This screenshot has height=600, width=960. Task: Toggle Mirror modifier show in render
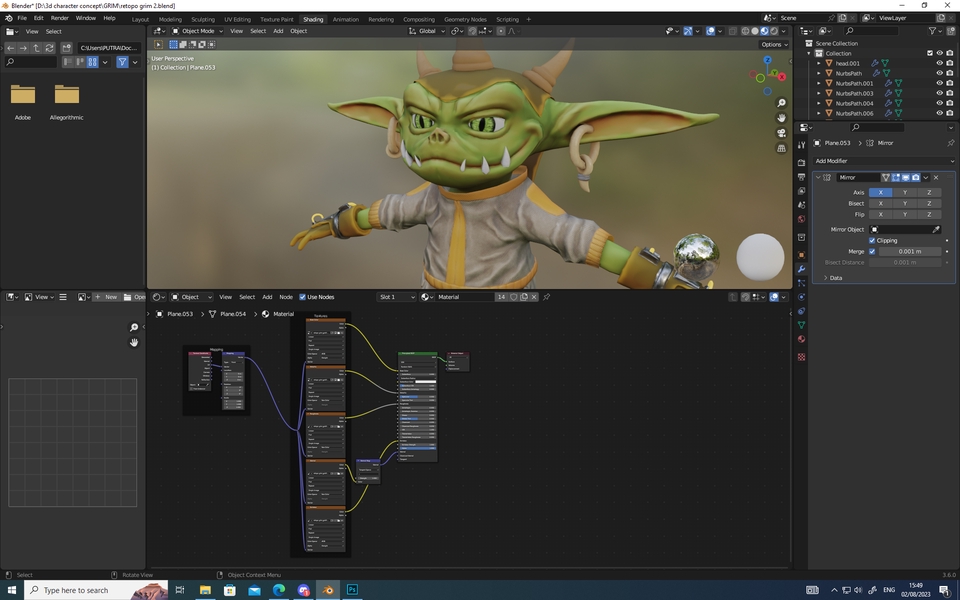915,178
